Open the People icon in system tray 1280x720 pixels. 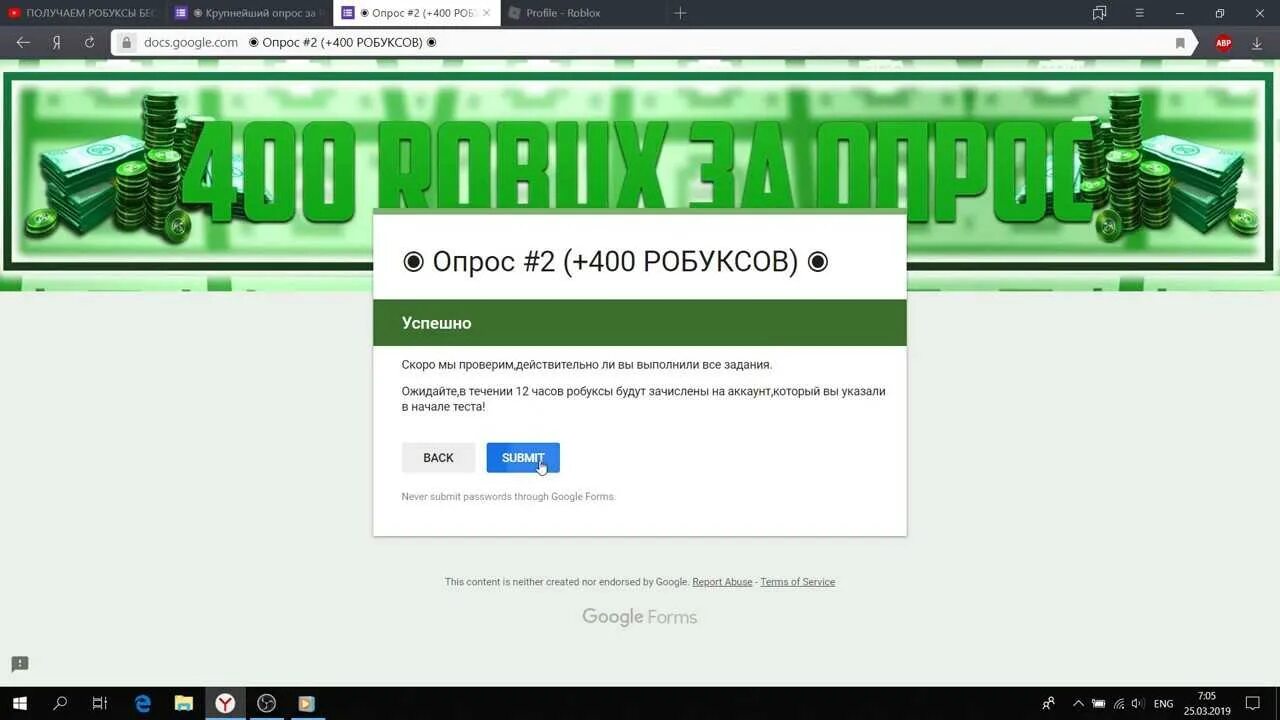coord(1048,703)
